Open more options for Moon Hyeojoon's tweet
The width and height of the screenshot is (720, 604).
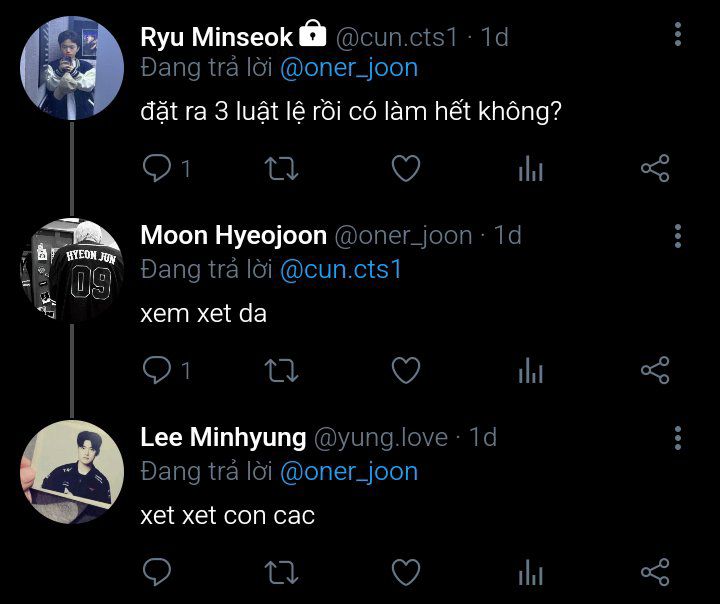678,236
